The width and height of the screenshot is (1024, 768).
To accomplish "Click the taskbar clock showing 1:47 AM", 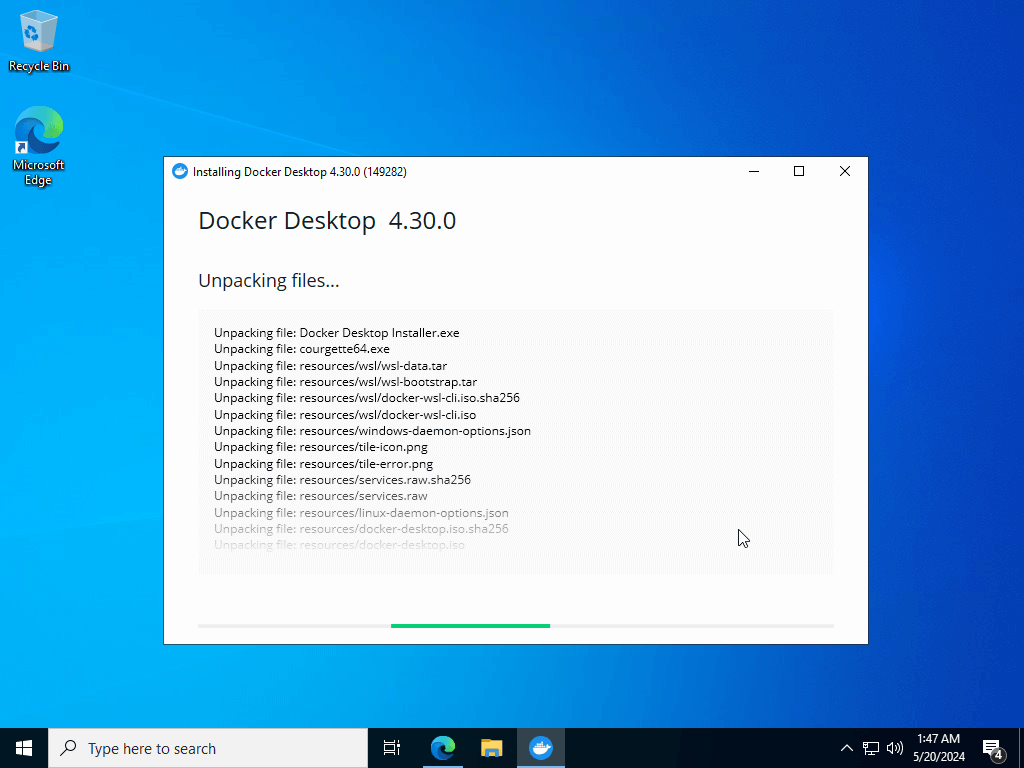I will click(x=939, y=748).
